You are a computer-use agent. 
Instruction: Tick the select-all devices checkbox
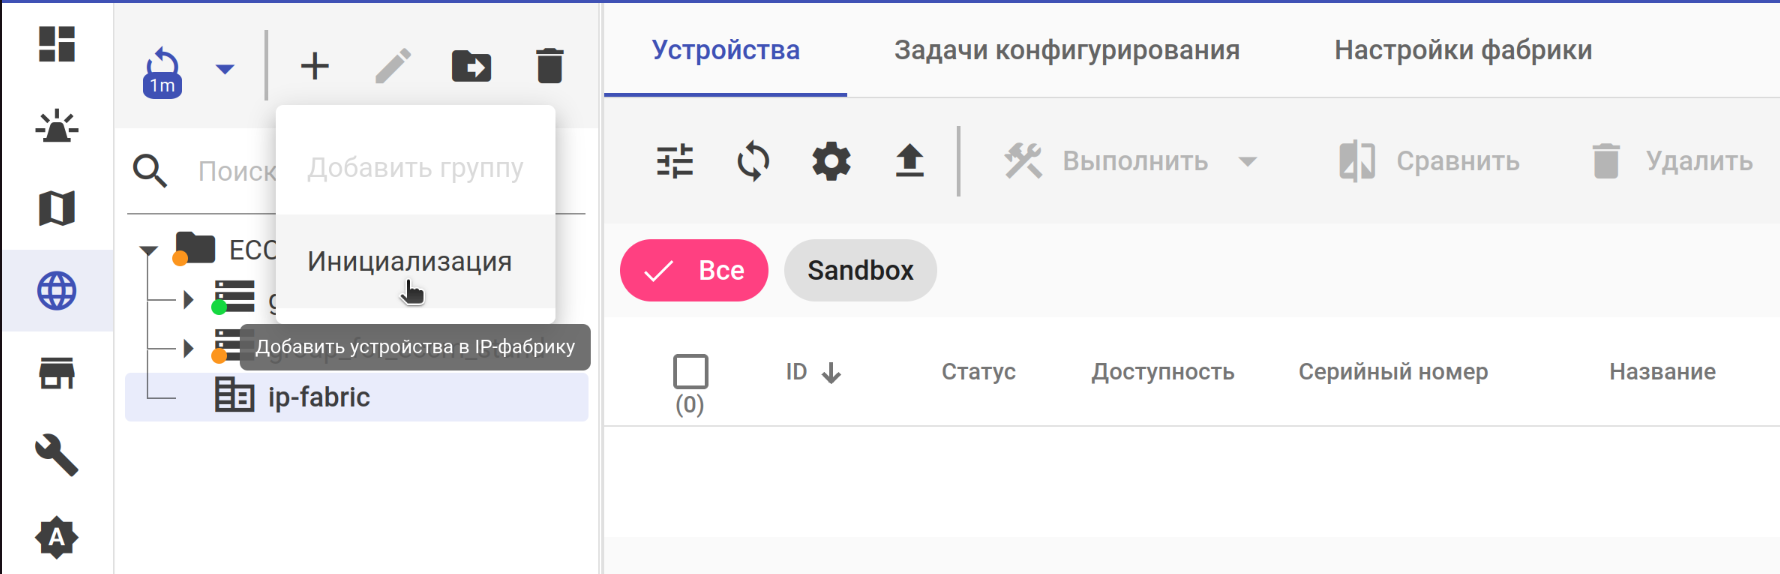[x=690, y=372]
